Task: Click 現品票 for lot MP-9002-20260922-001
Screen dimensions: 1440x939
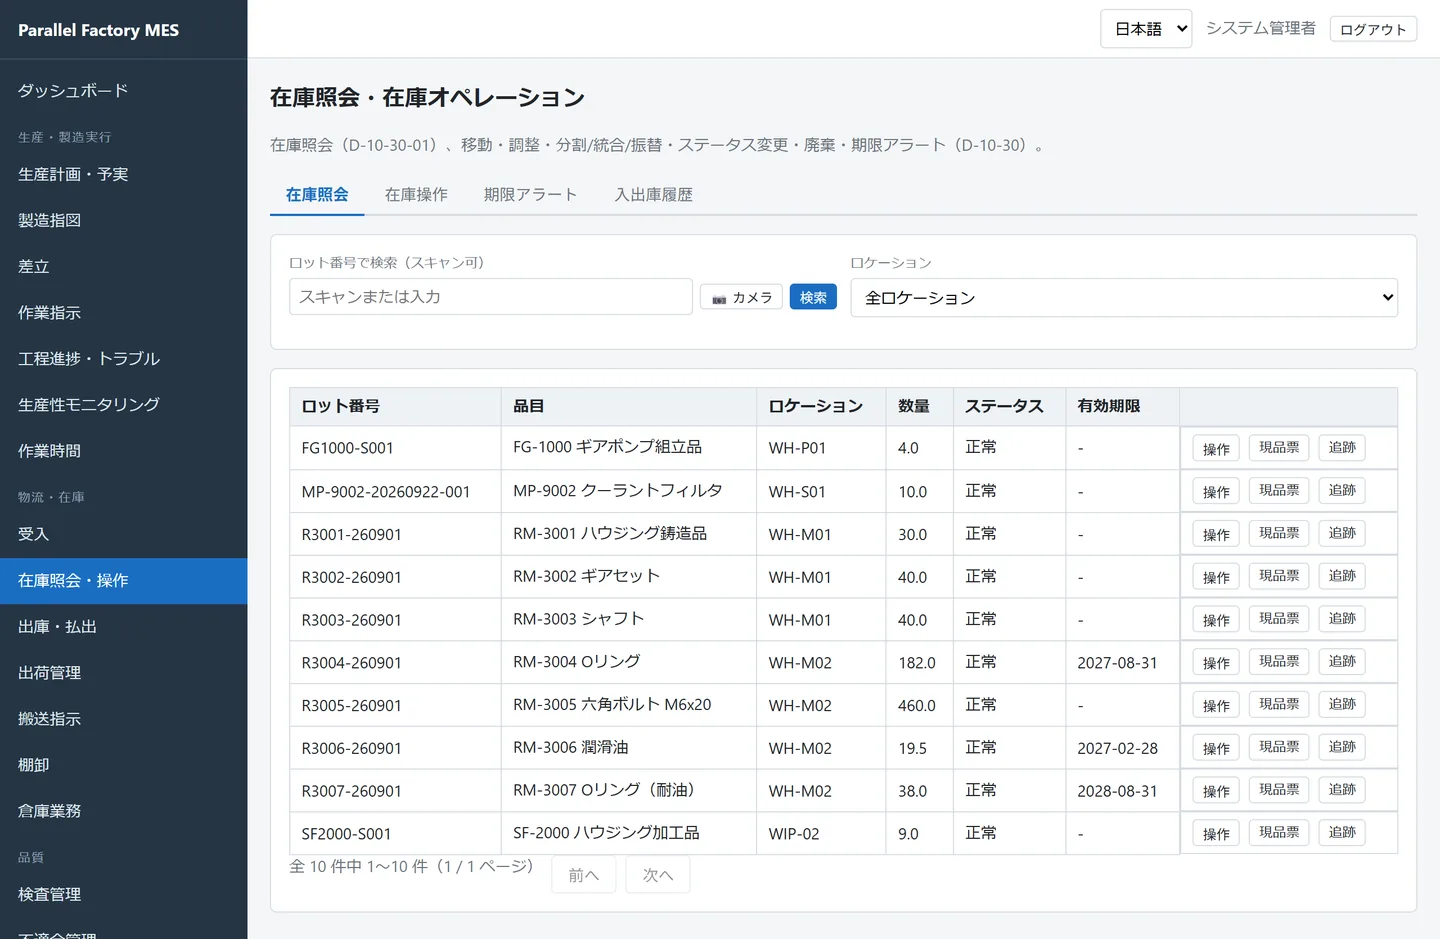Action: 1279,491
